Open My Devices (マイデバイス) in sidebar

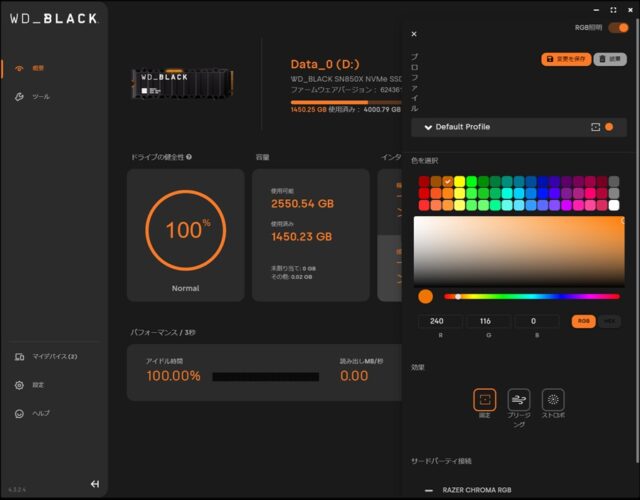point(46,357)
